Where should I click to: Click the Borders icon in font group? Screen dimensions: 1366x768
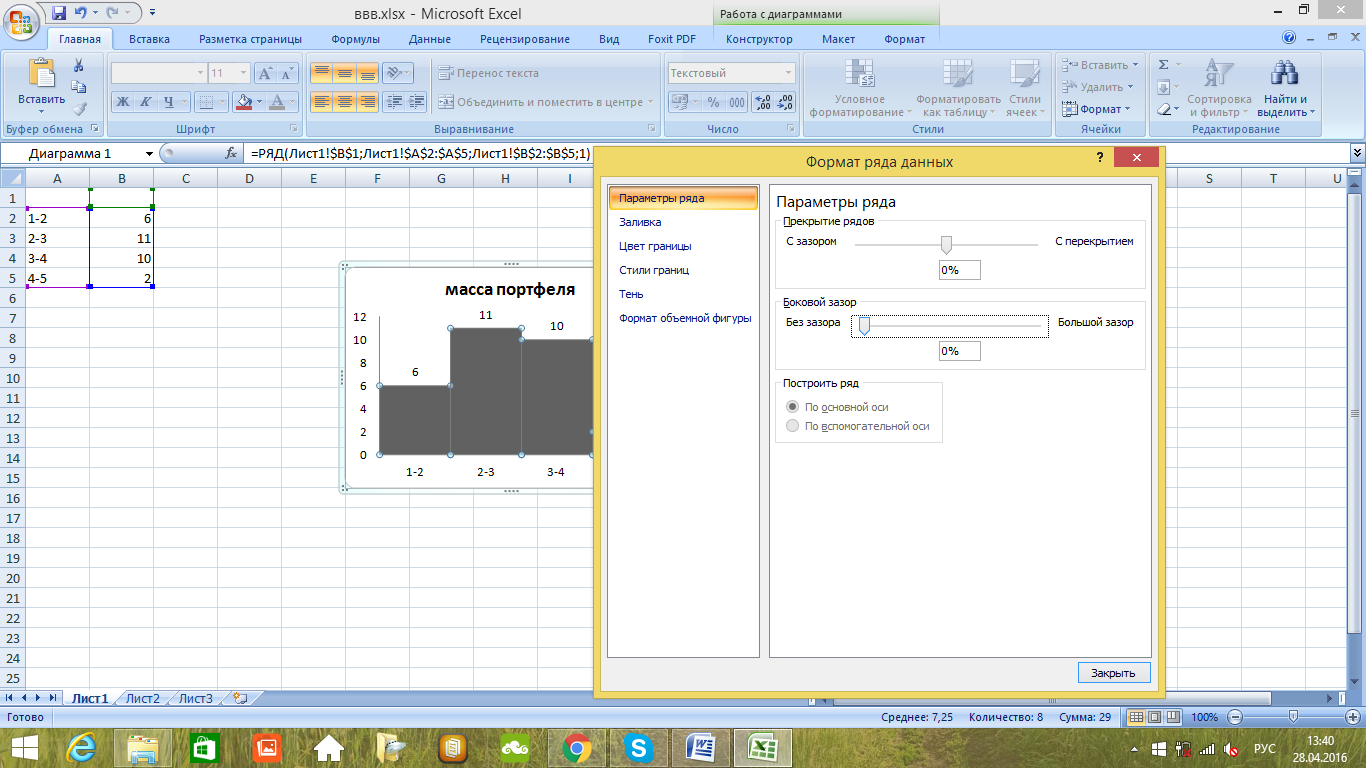[x=204, y=102]
